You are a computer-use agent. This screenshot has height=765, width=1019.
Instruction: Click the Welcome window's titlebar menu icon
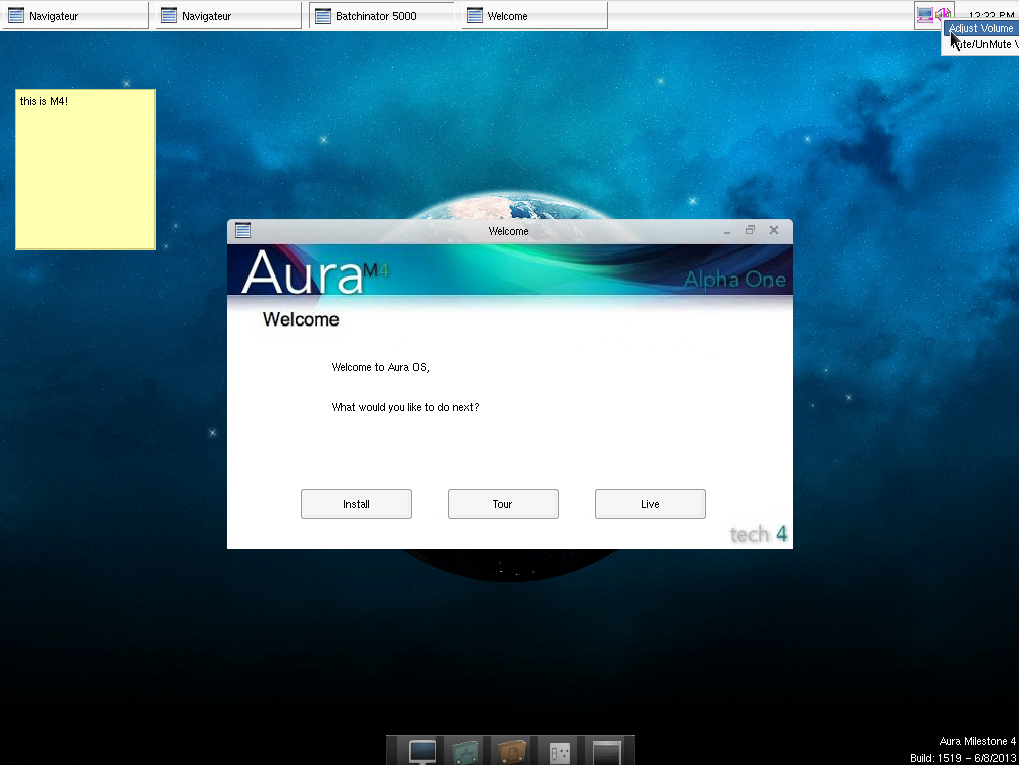[242, 230]
